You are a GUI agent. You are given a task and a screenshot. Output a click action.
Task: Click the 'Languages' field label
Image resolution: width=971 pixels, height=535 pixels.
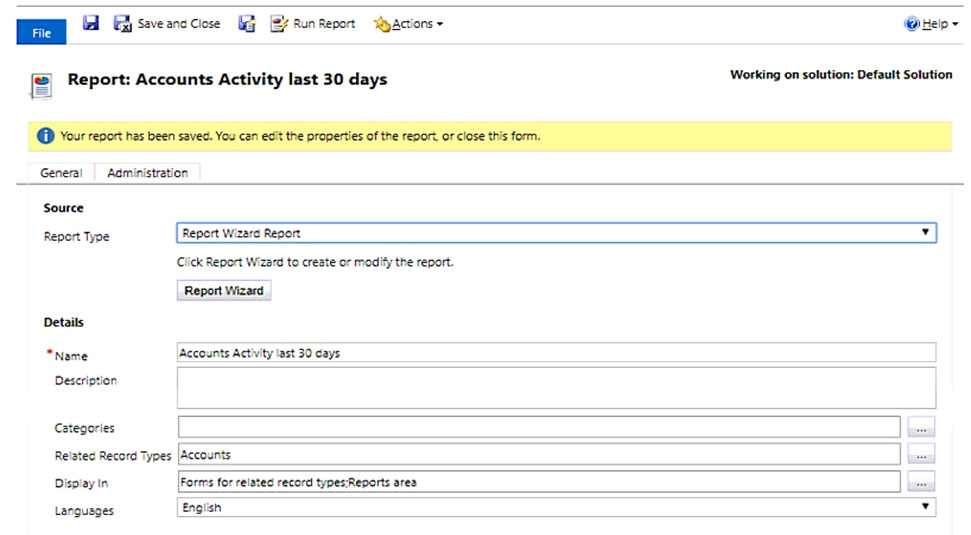[84, 511]
